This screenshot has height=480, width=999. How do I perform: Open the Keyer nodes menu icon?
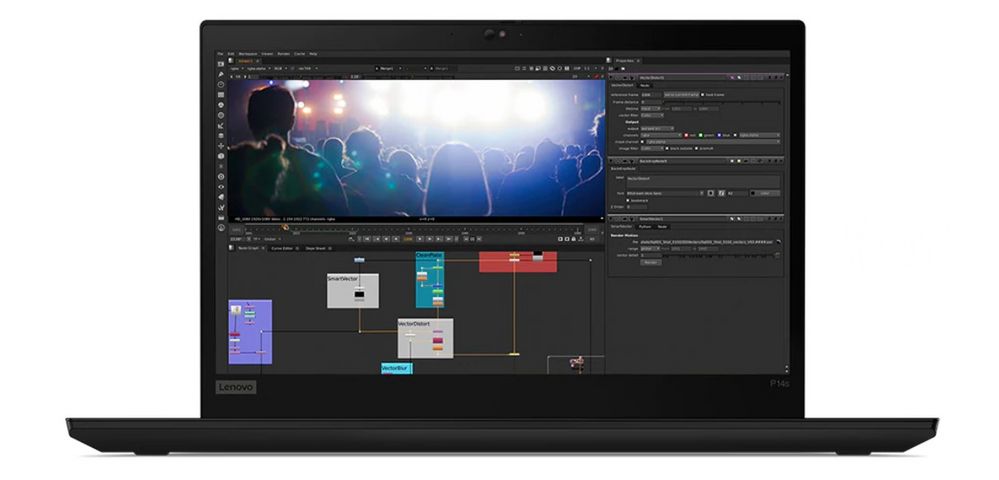pyautogui.click(x=221, y=126)
